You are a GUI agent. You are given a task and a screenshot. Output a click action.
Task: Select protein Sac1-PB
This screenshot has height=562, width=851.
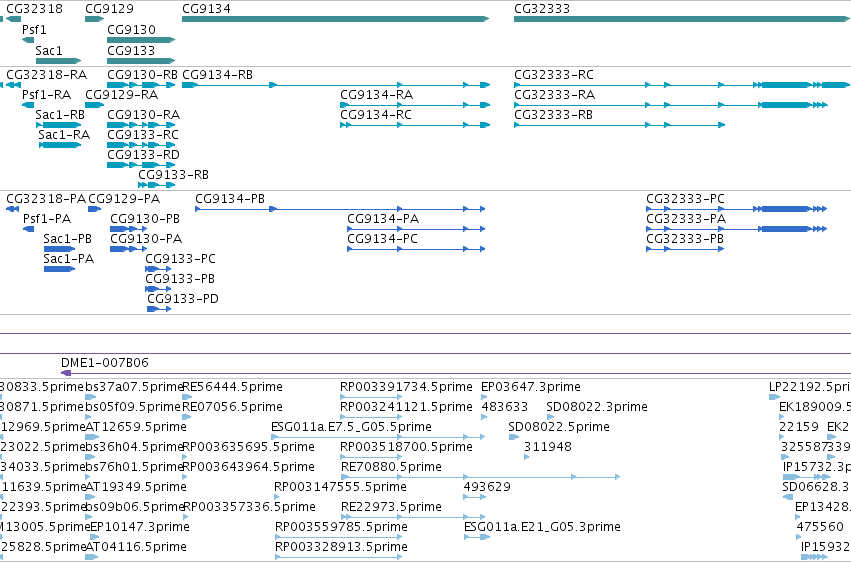tap(59, 250)
